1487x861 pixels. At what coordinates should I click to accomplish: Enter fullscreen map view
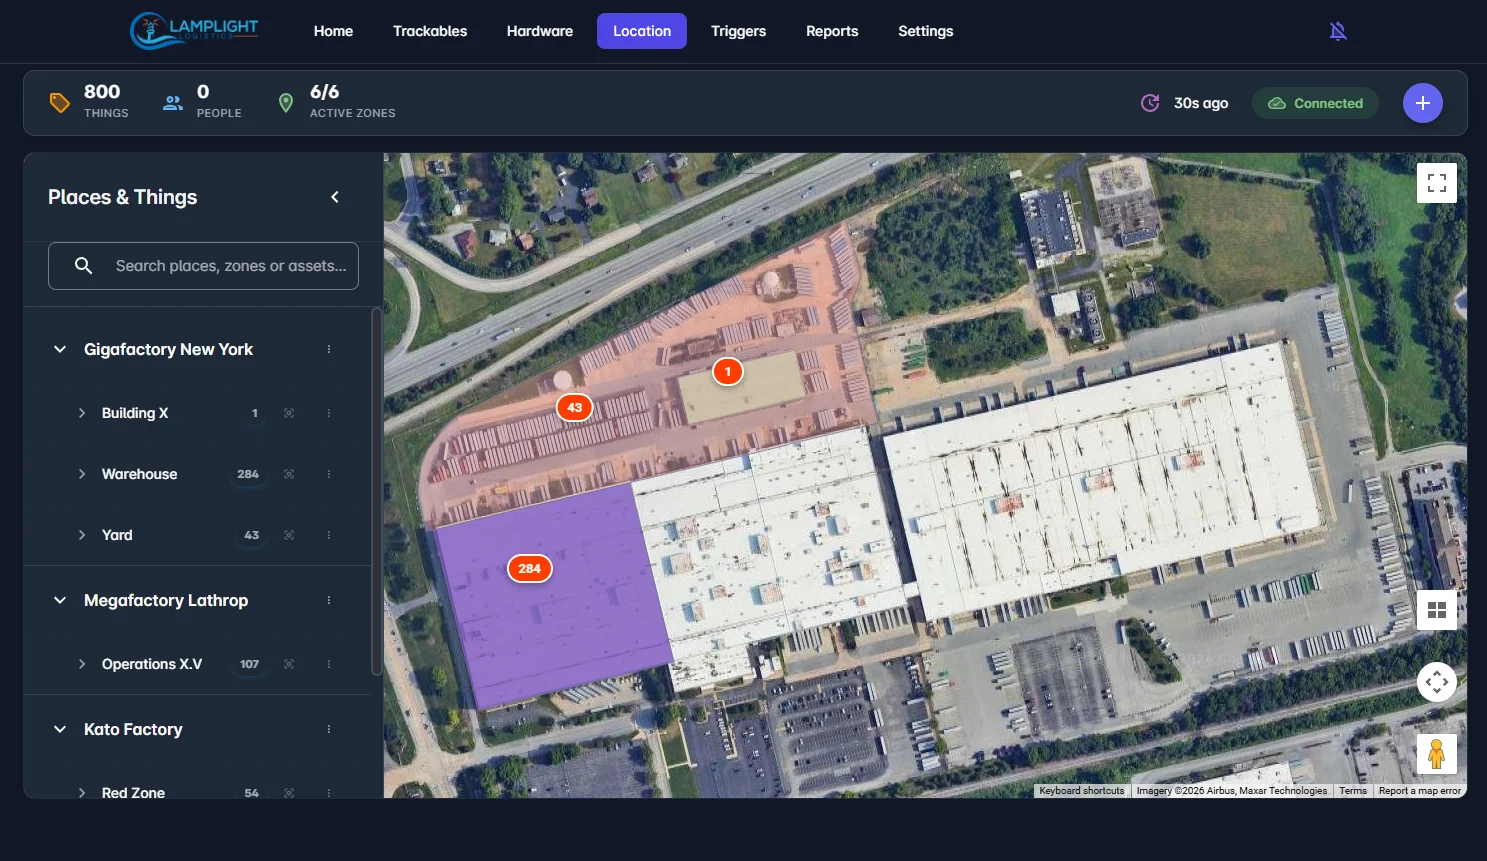point(1436,183)
